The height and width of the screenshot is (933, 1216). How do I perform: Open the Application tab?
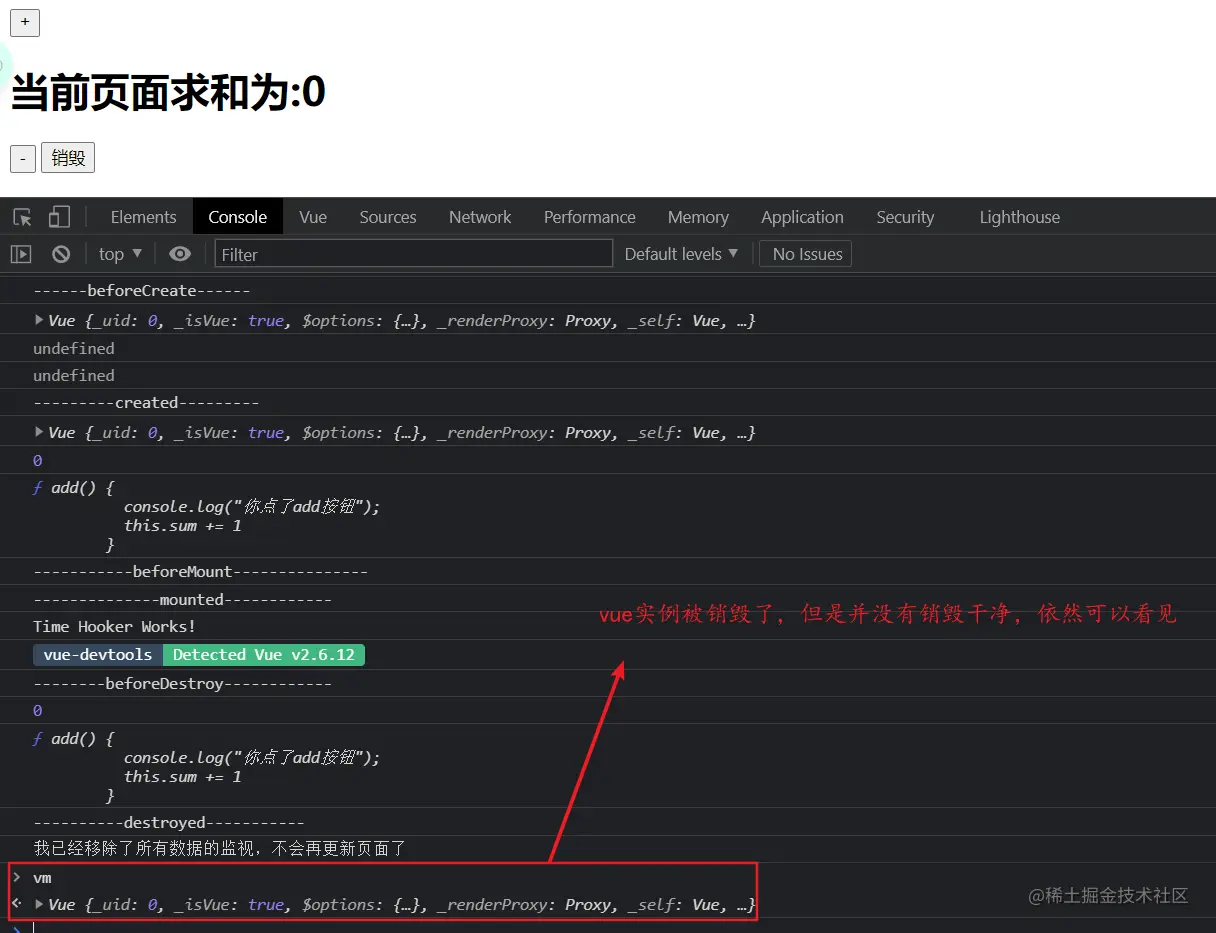pyautogui.click(x=802, y=217)
